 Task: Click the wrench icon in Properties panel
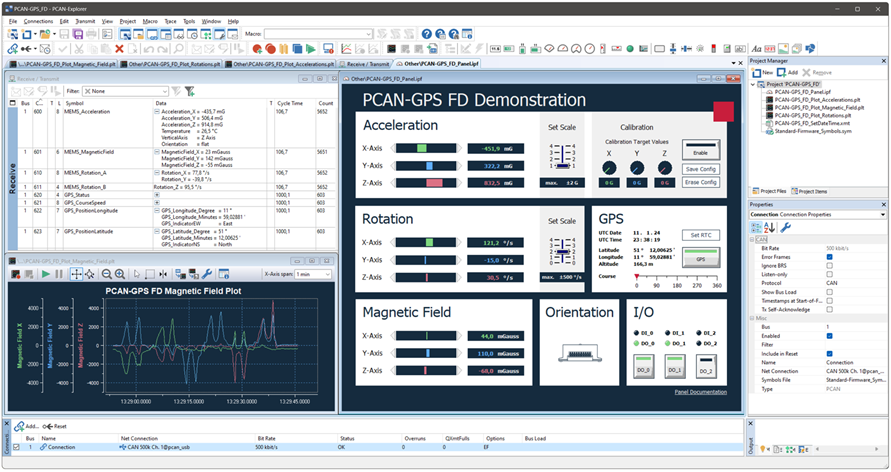tap(786, 228)
